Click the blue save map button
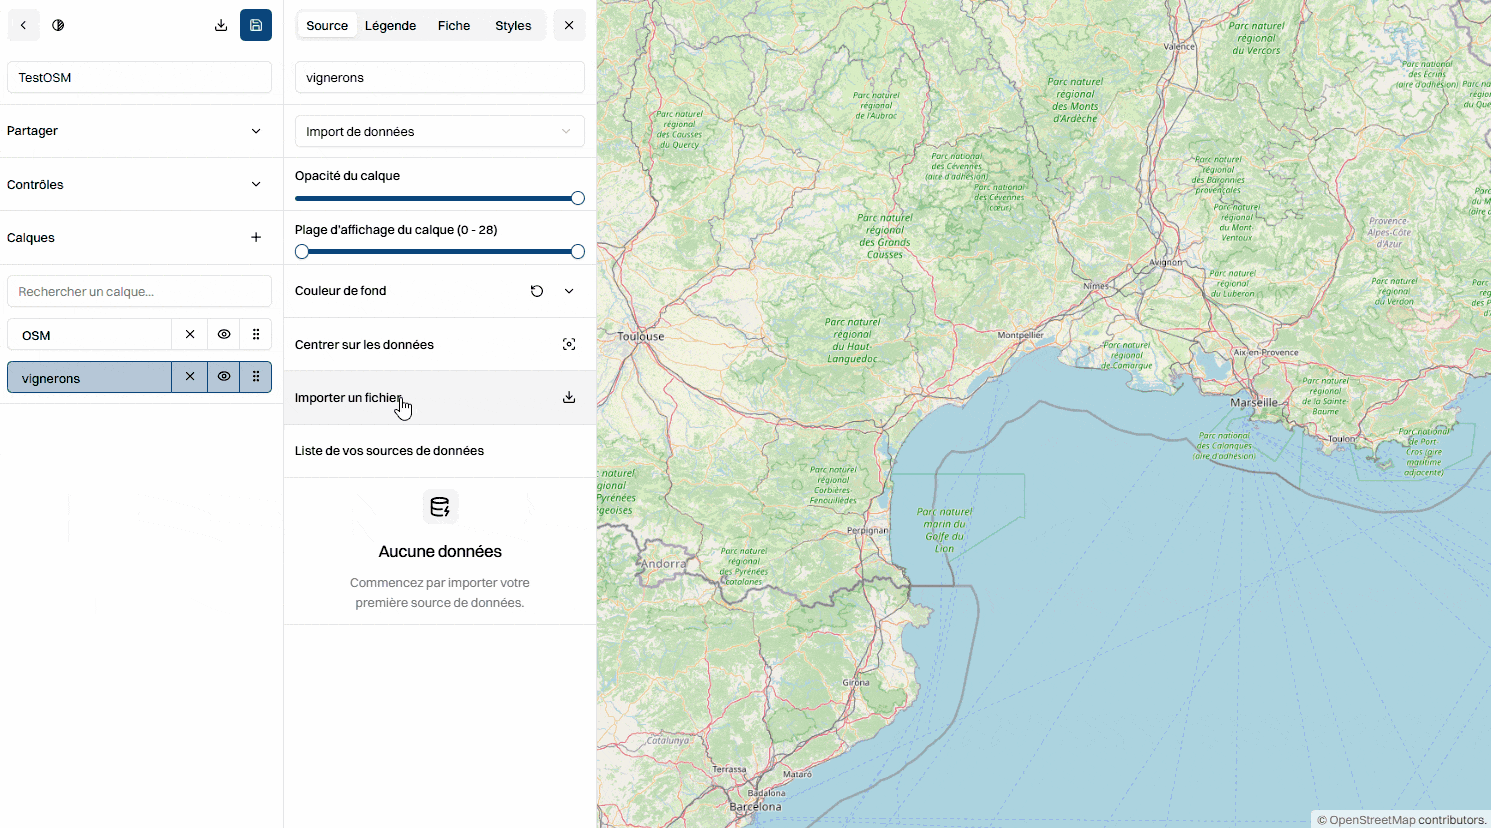1491x828 pixels. pyautogui.click(x=256, y=25)
